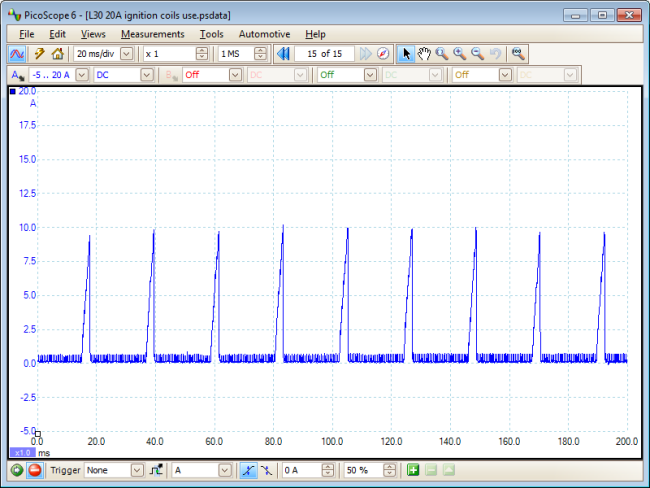Click the home icon in toolbar
This screenshot has width=650, height=488.
click(58, 54)
